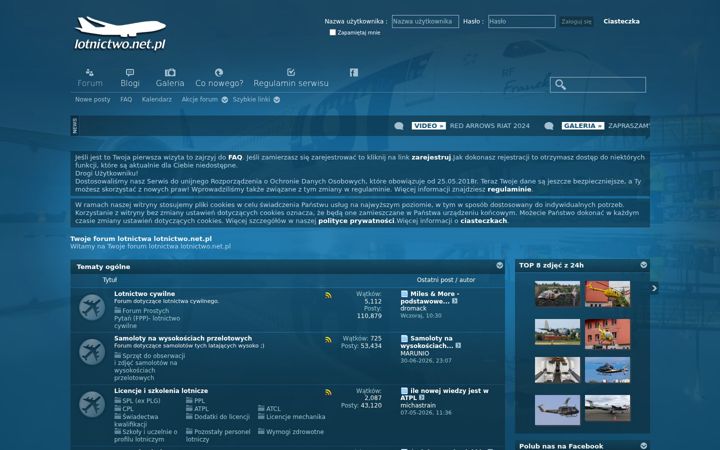This screenshot has height=450, width=720.
Task: Click the NEWS vertical label tab
Action: pos(75,126)
